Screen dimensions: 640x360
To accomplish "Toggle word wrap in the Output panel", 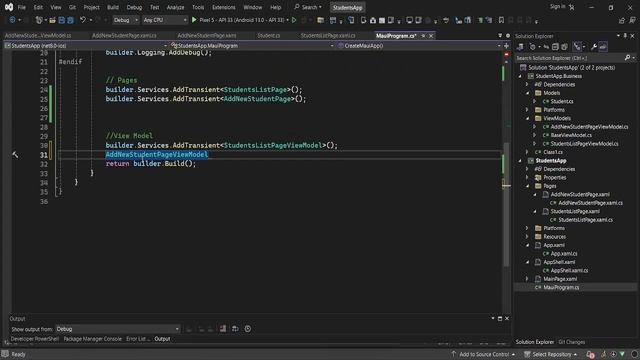I will [x=235, y=329].
